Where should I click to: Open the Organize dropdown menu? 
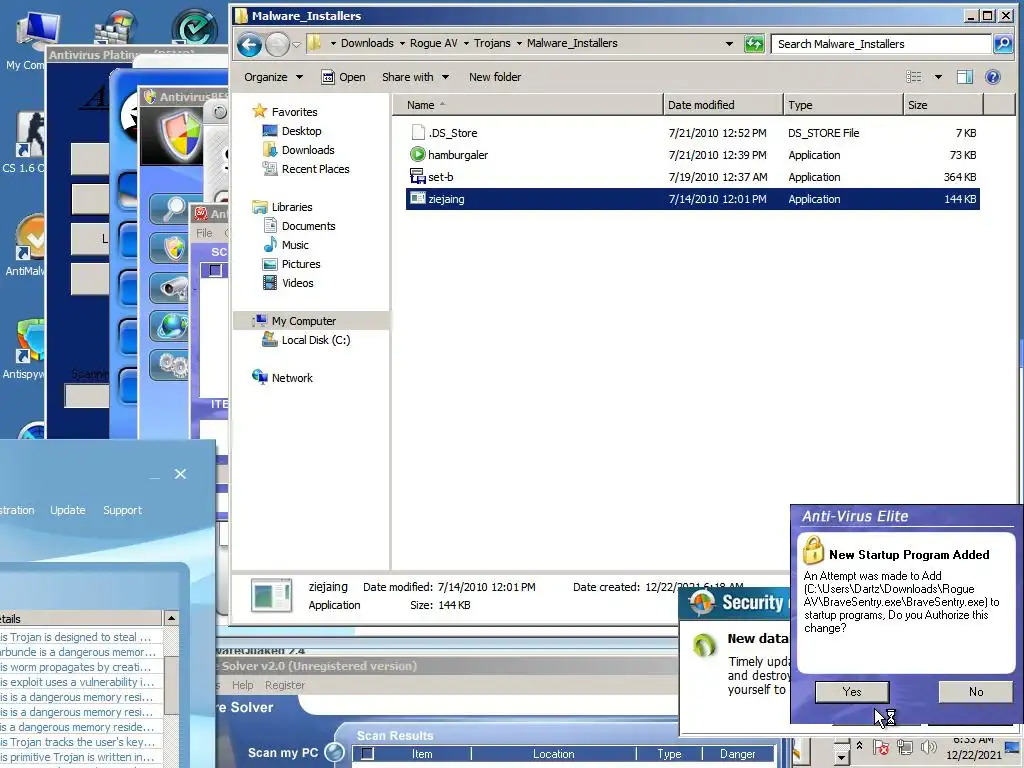[x=273, y=77]
